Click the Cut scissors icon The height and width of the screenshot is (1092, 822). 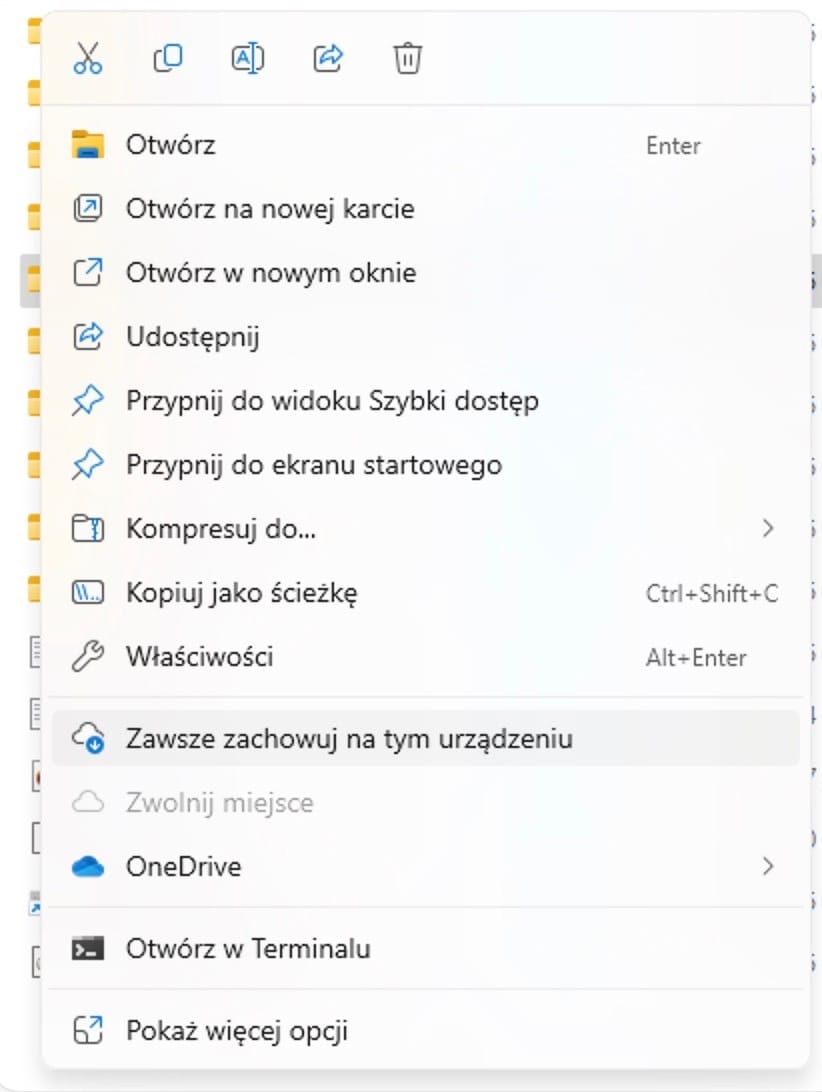88,58
